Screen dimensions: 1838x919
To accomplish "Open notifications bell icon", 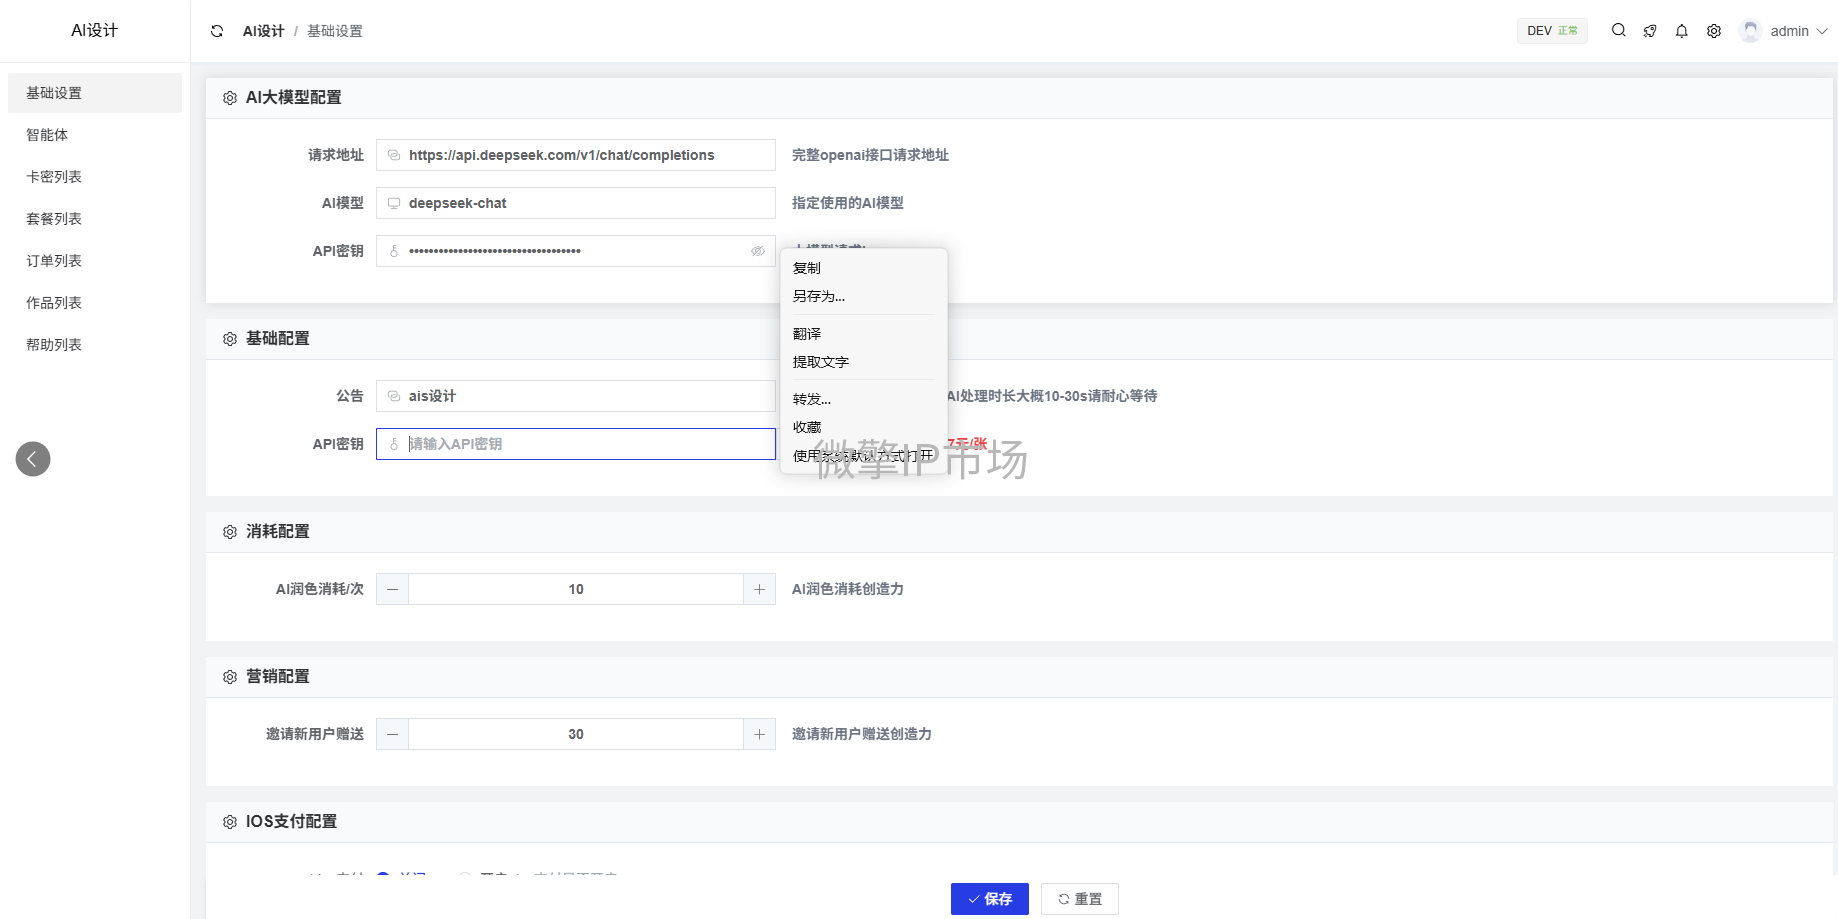I will [x=1682, y=31].
